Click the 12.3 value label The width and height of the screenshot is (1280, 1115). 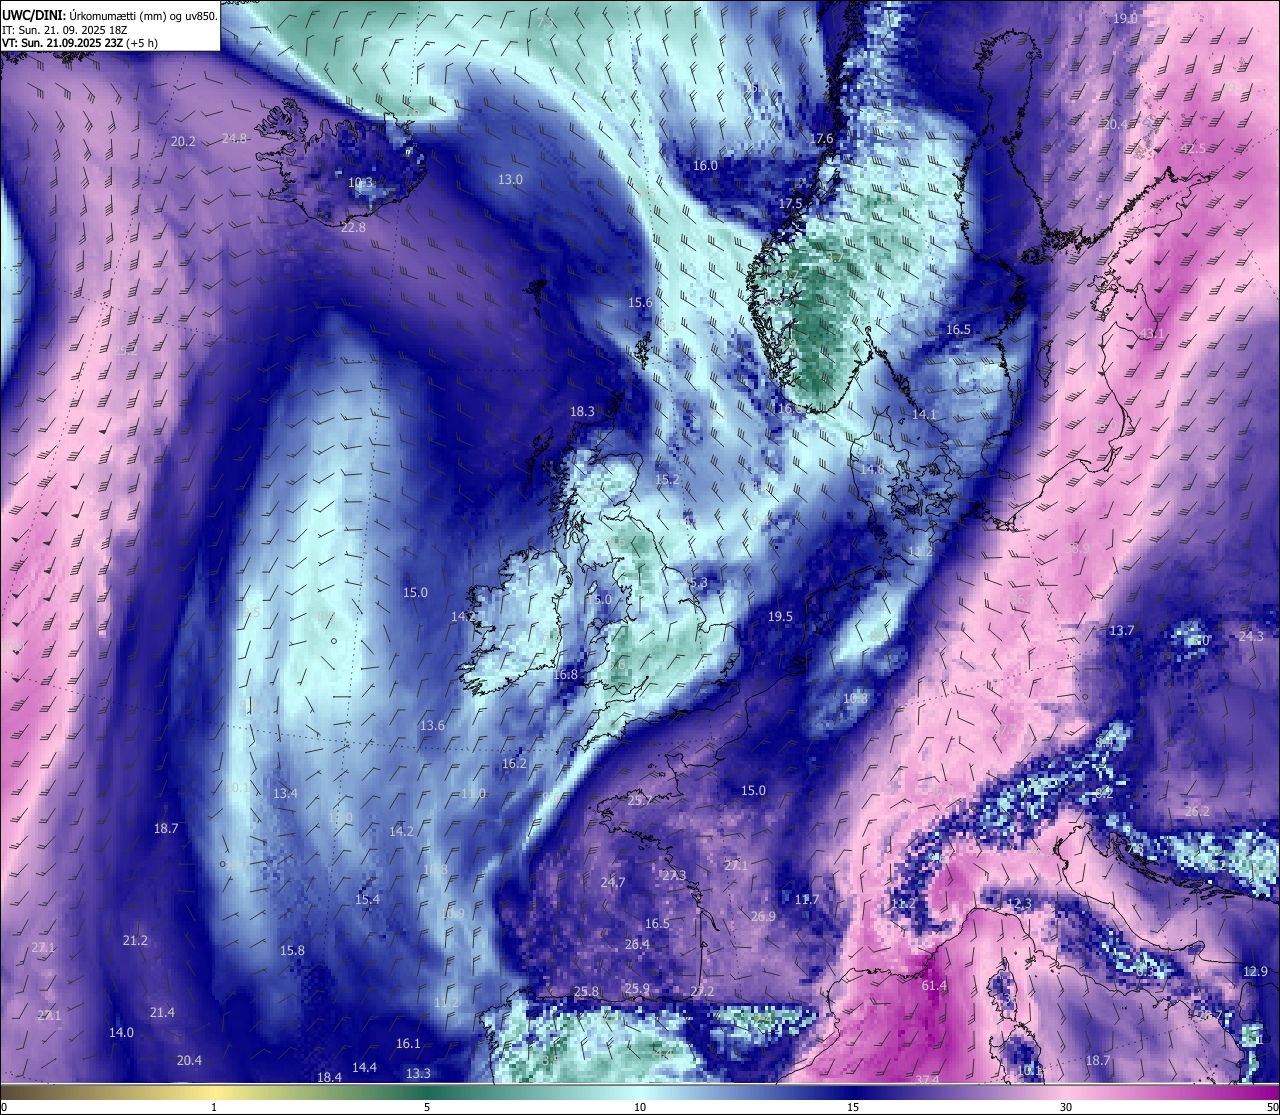coord(1018,903)
